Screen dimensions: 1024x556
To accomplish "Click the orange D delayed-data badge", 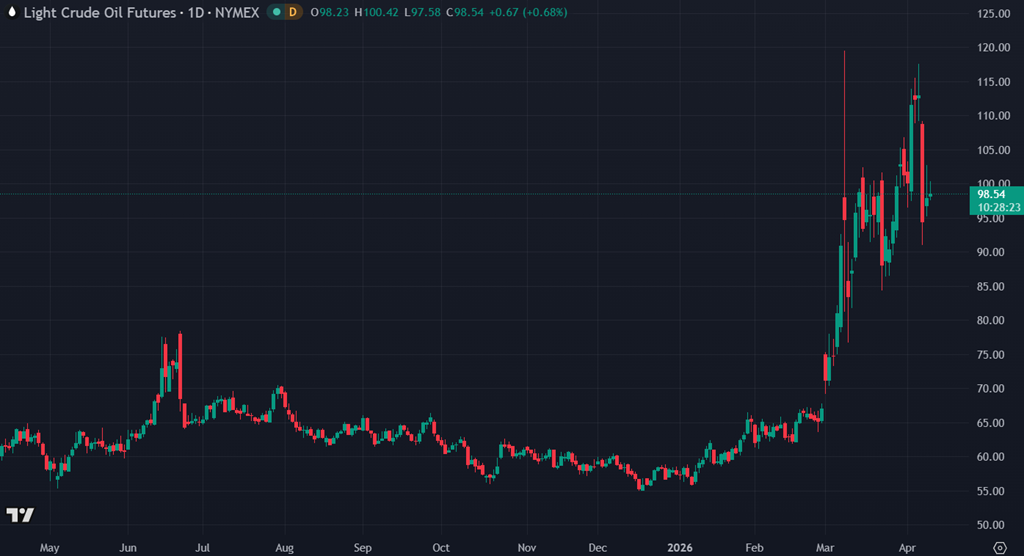I will 292,12.
